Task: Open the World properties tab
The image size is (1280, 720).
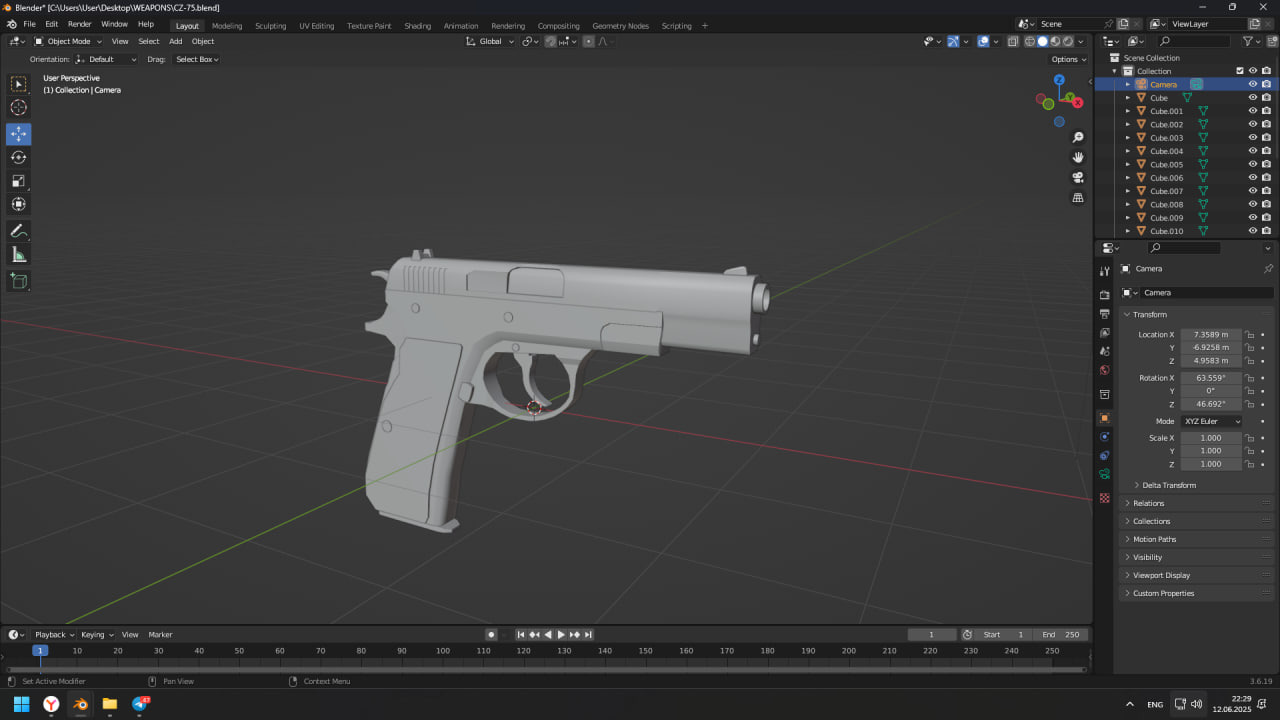Action: (x=1104, y=370)
